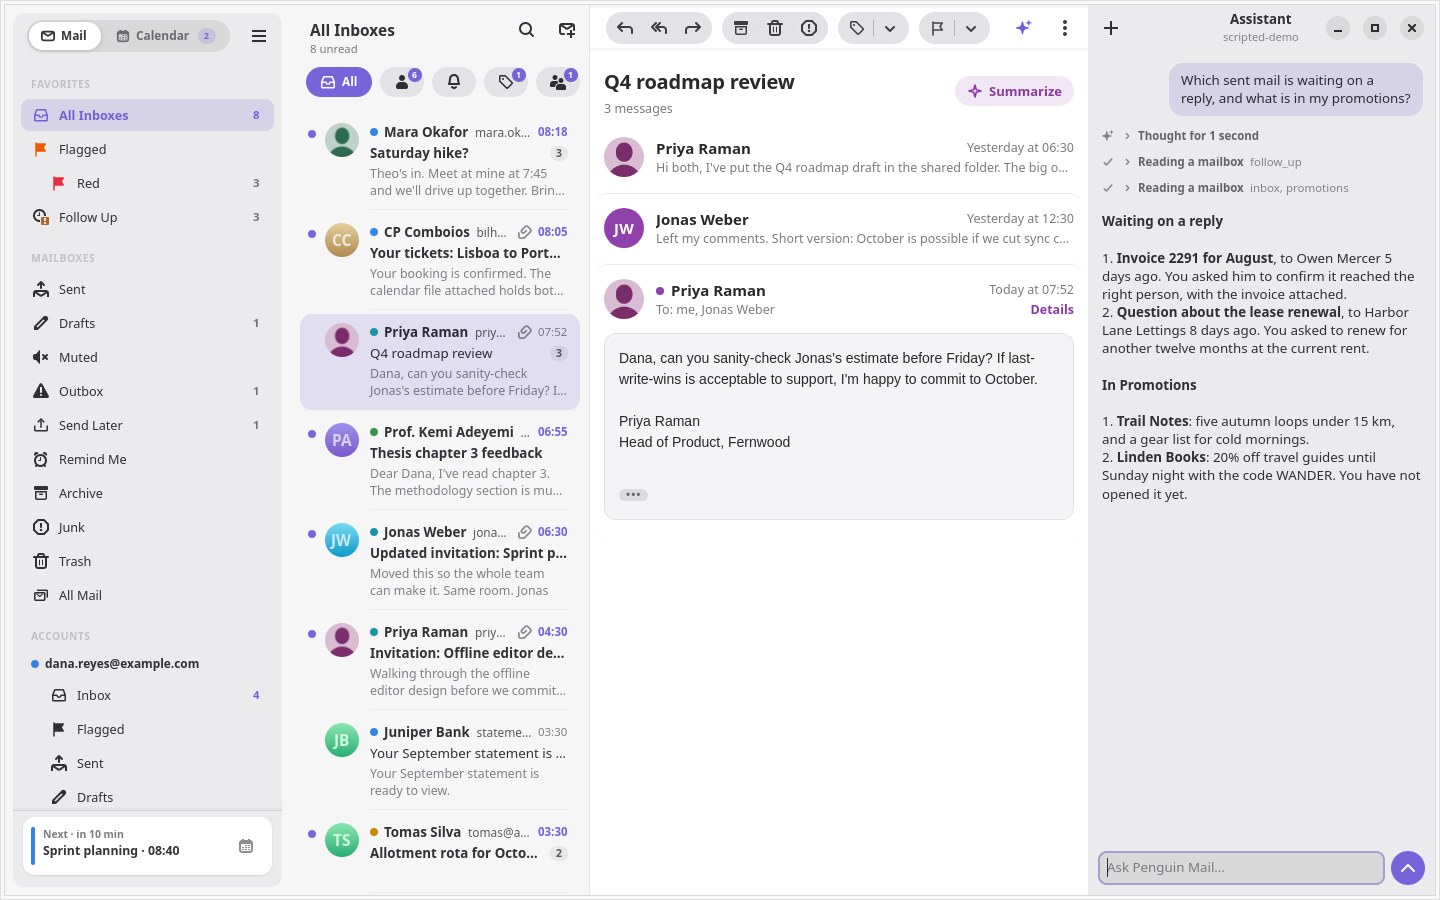The width and height of the screenshot is (1440, 900).
Task: Open the Send Later mailbox
Action: [147, 425]
